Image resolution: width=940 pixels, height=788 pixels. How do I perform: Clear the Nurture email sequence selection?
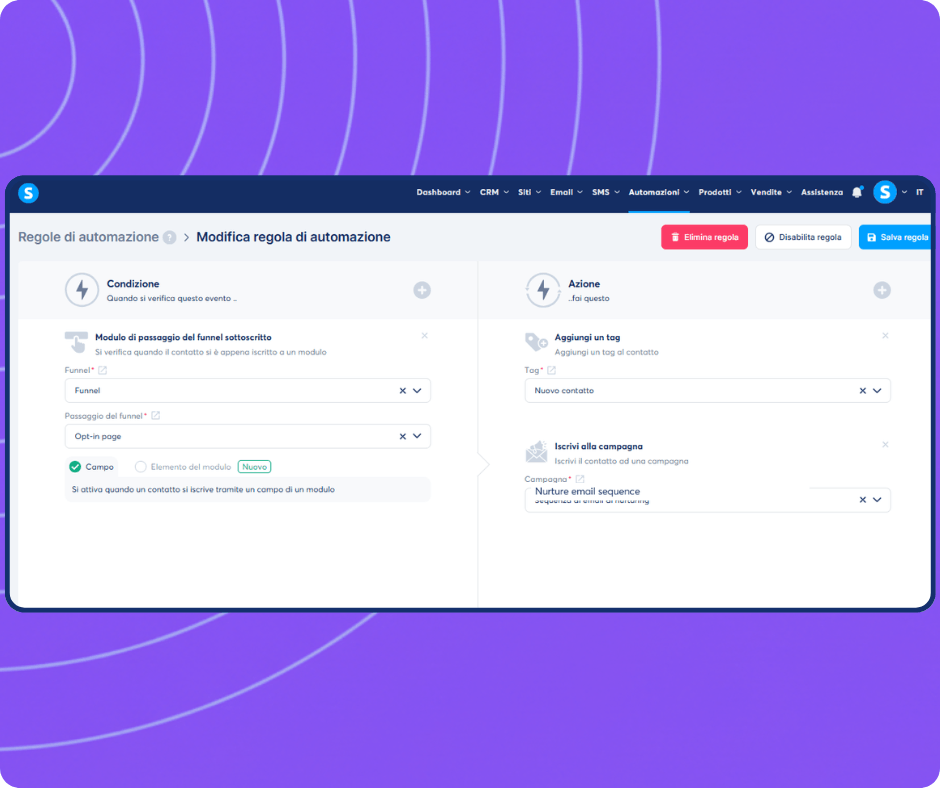pos(863,500)
